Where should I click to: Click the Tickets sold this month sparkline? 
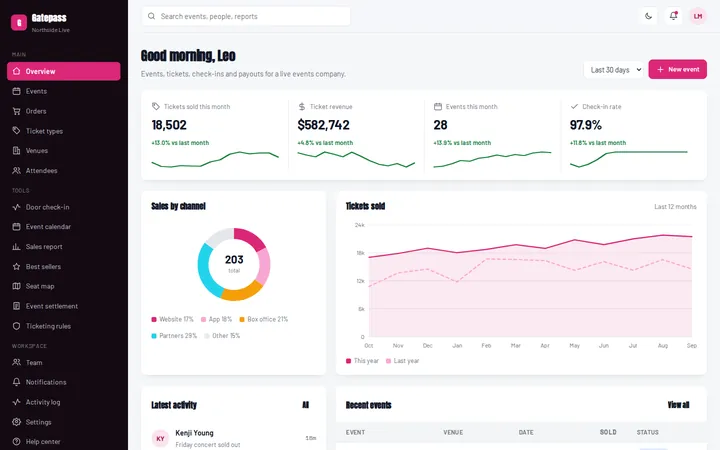point(215,159)
